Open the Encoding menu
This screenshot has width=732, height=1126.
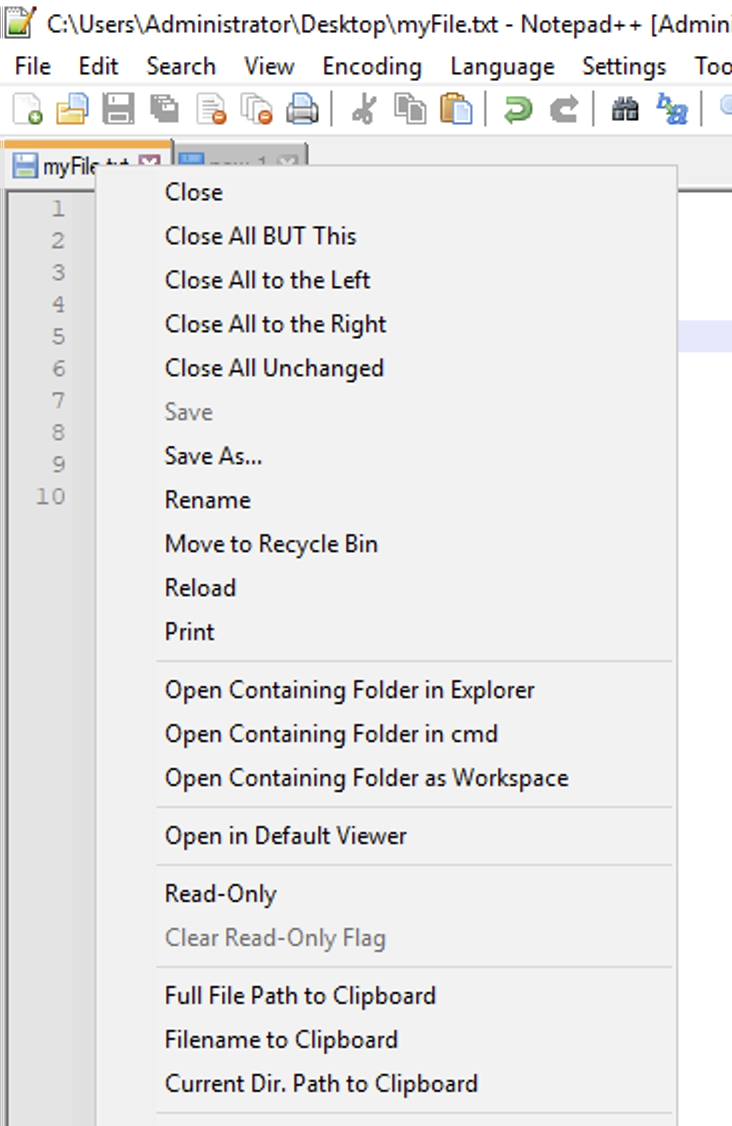[x=371, y=66]
